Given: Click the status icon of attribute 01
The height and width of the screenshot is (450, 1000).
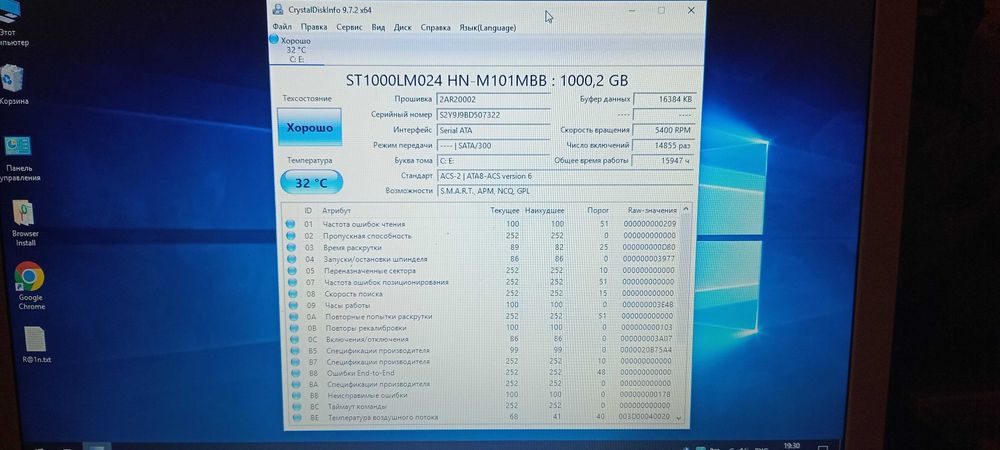Looking at the screenshot, I should 290,224.
